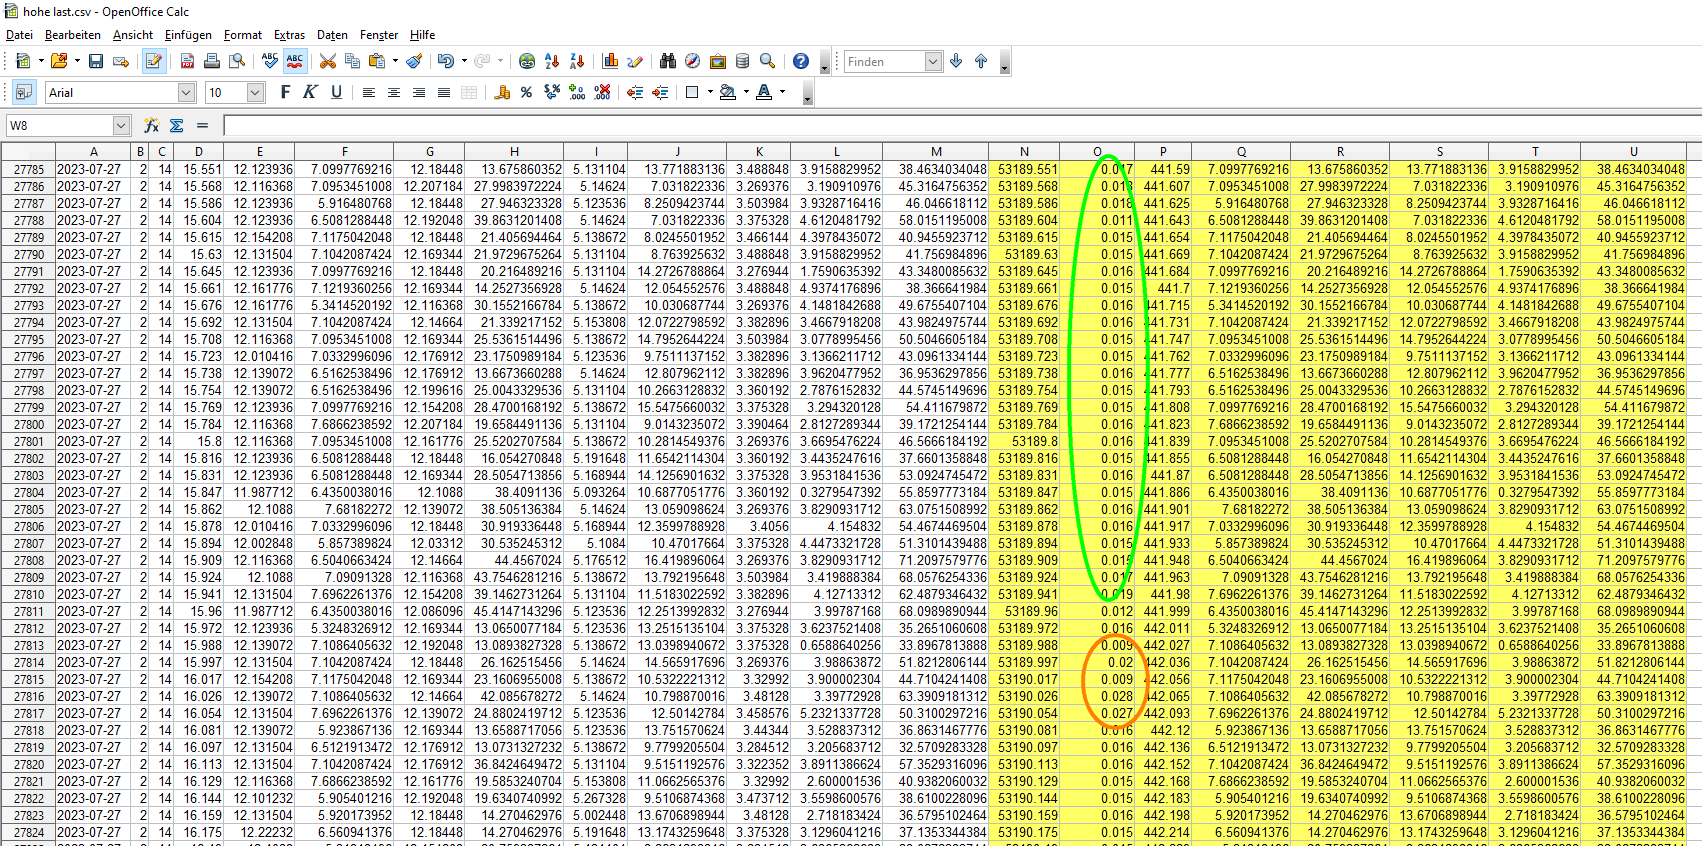Insert a chart

(610, 61)
